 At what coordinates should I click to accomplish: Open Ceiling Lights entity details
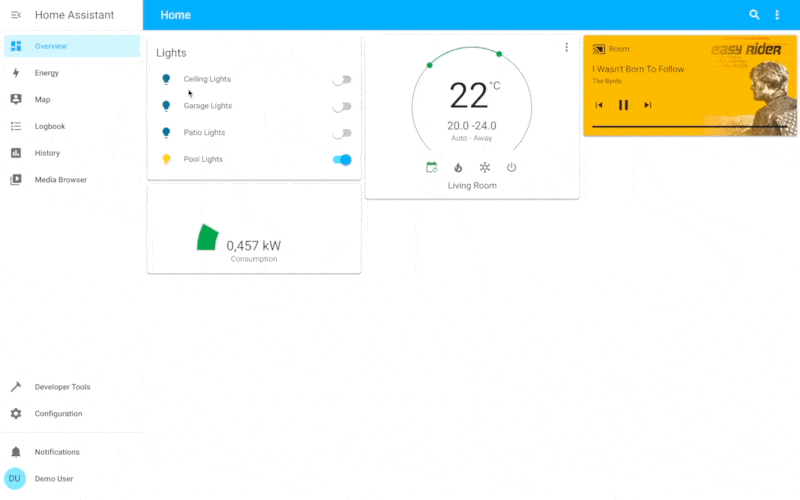[x=207, y=79]
